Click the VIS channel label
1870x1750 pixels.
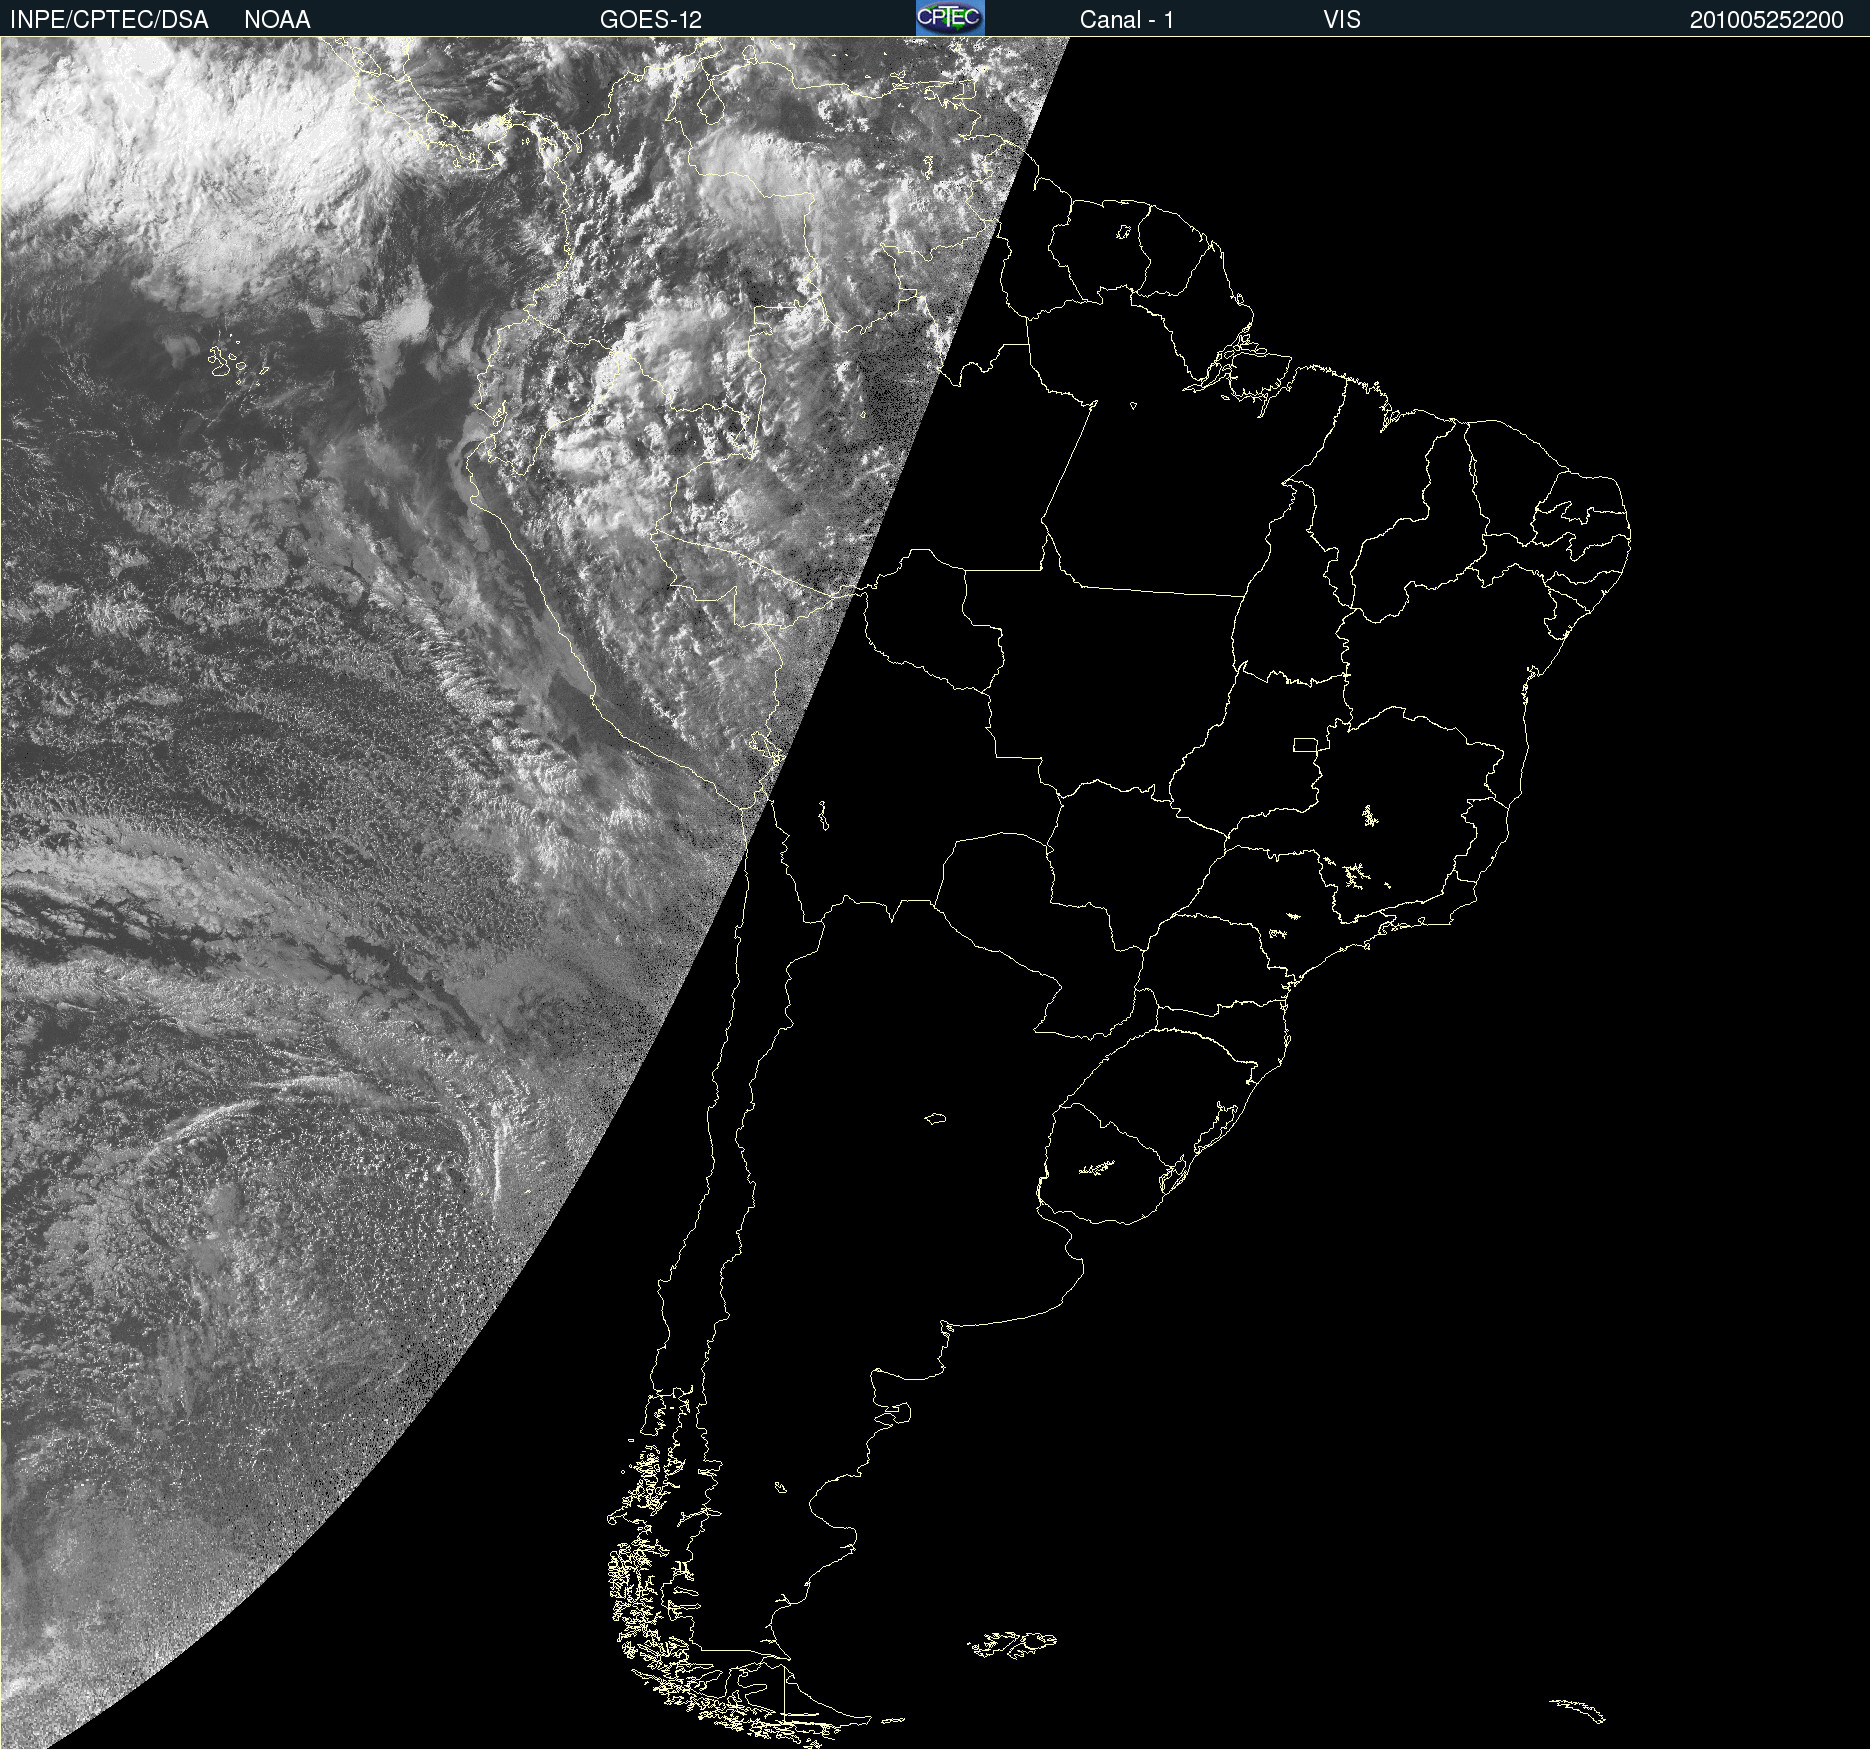pos(1342,20)
